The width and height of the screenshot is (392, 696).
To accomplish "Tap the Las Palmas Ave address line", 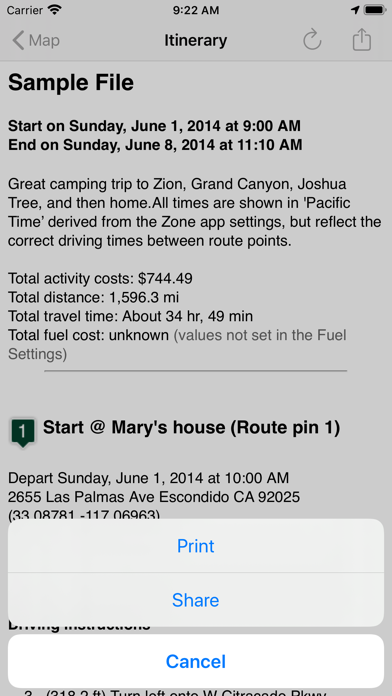I will coord(154,497).
